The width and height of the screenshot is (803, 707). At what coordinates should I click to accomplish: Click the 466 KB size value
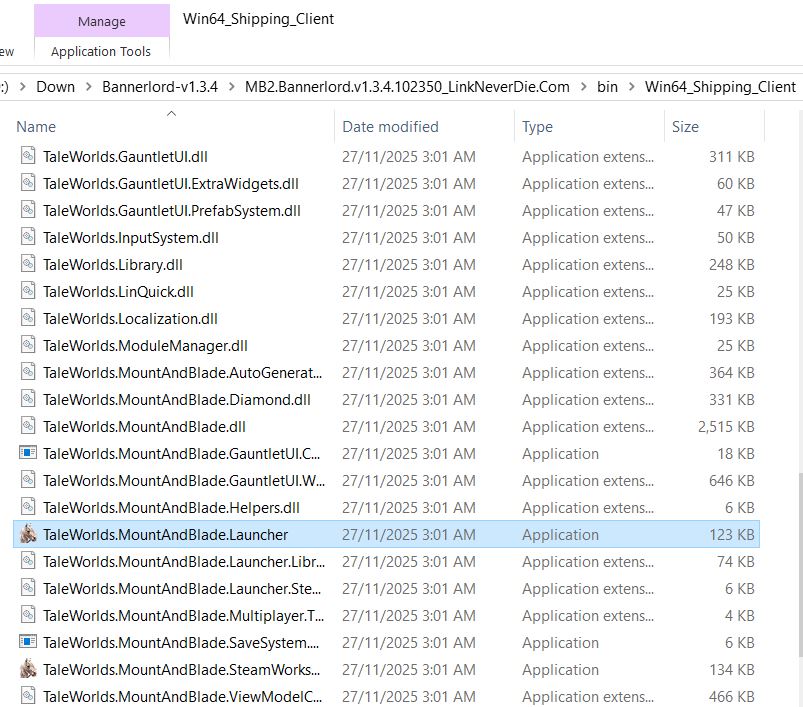(731, 697)
